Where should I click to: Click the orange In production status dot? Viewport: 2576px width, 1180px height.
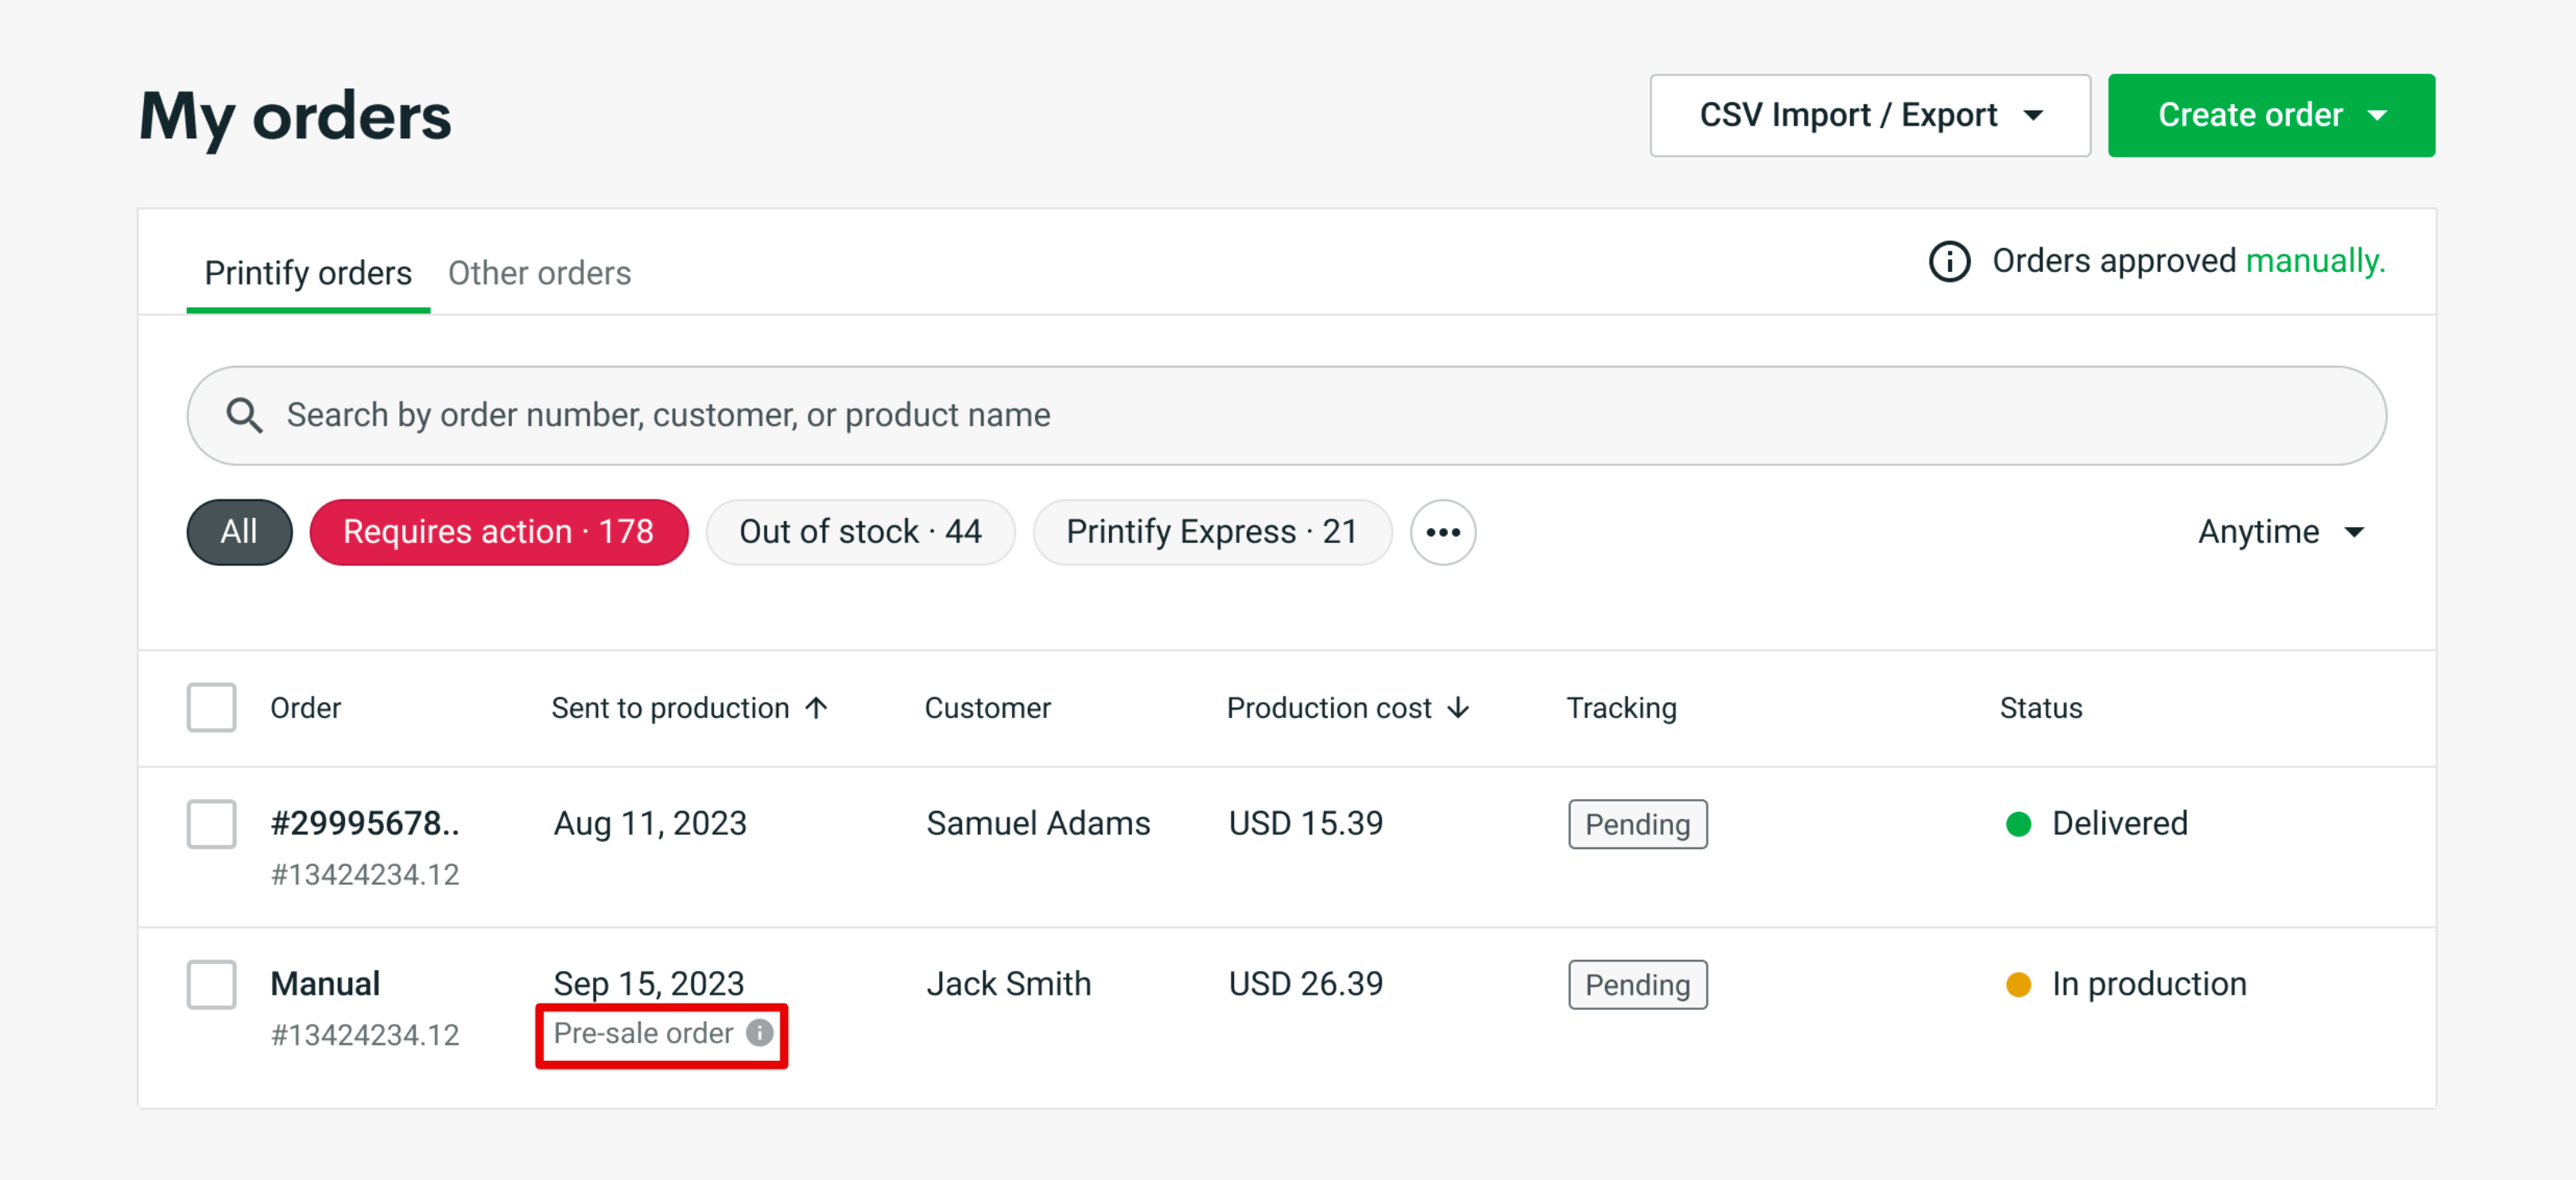click(x=2018, y=984)
